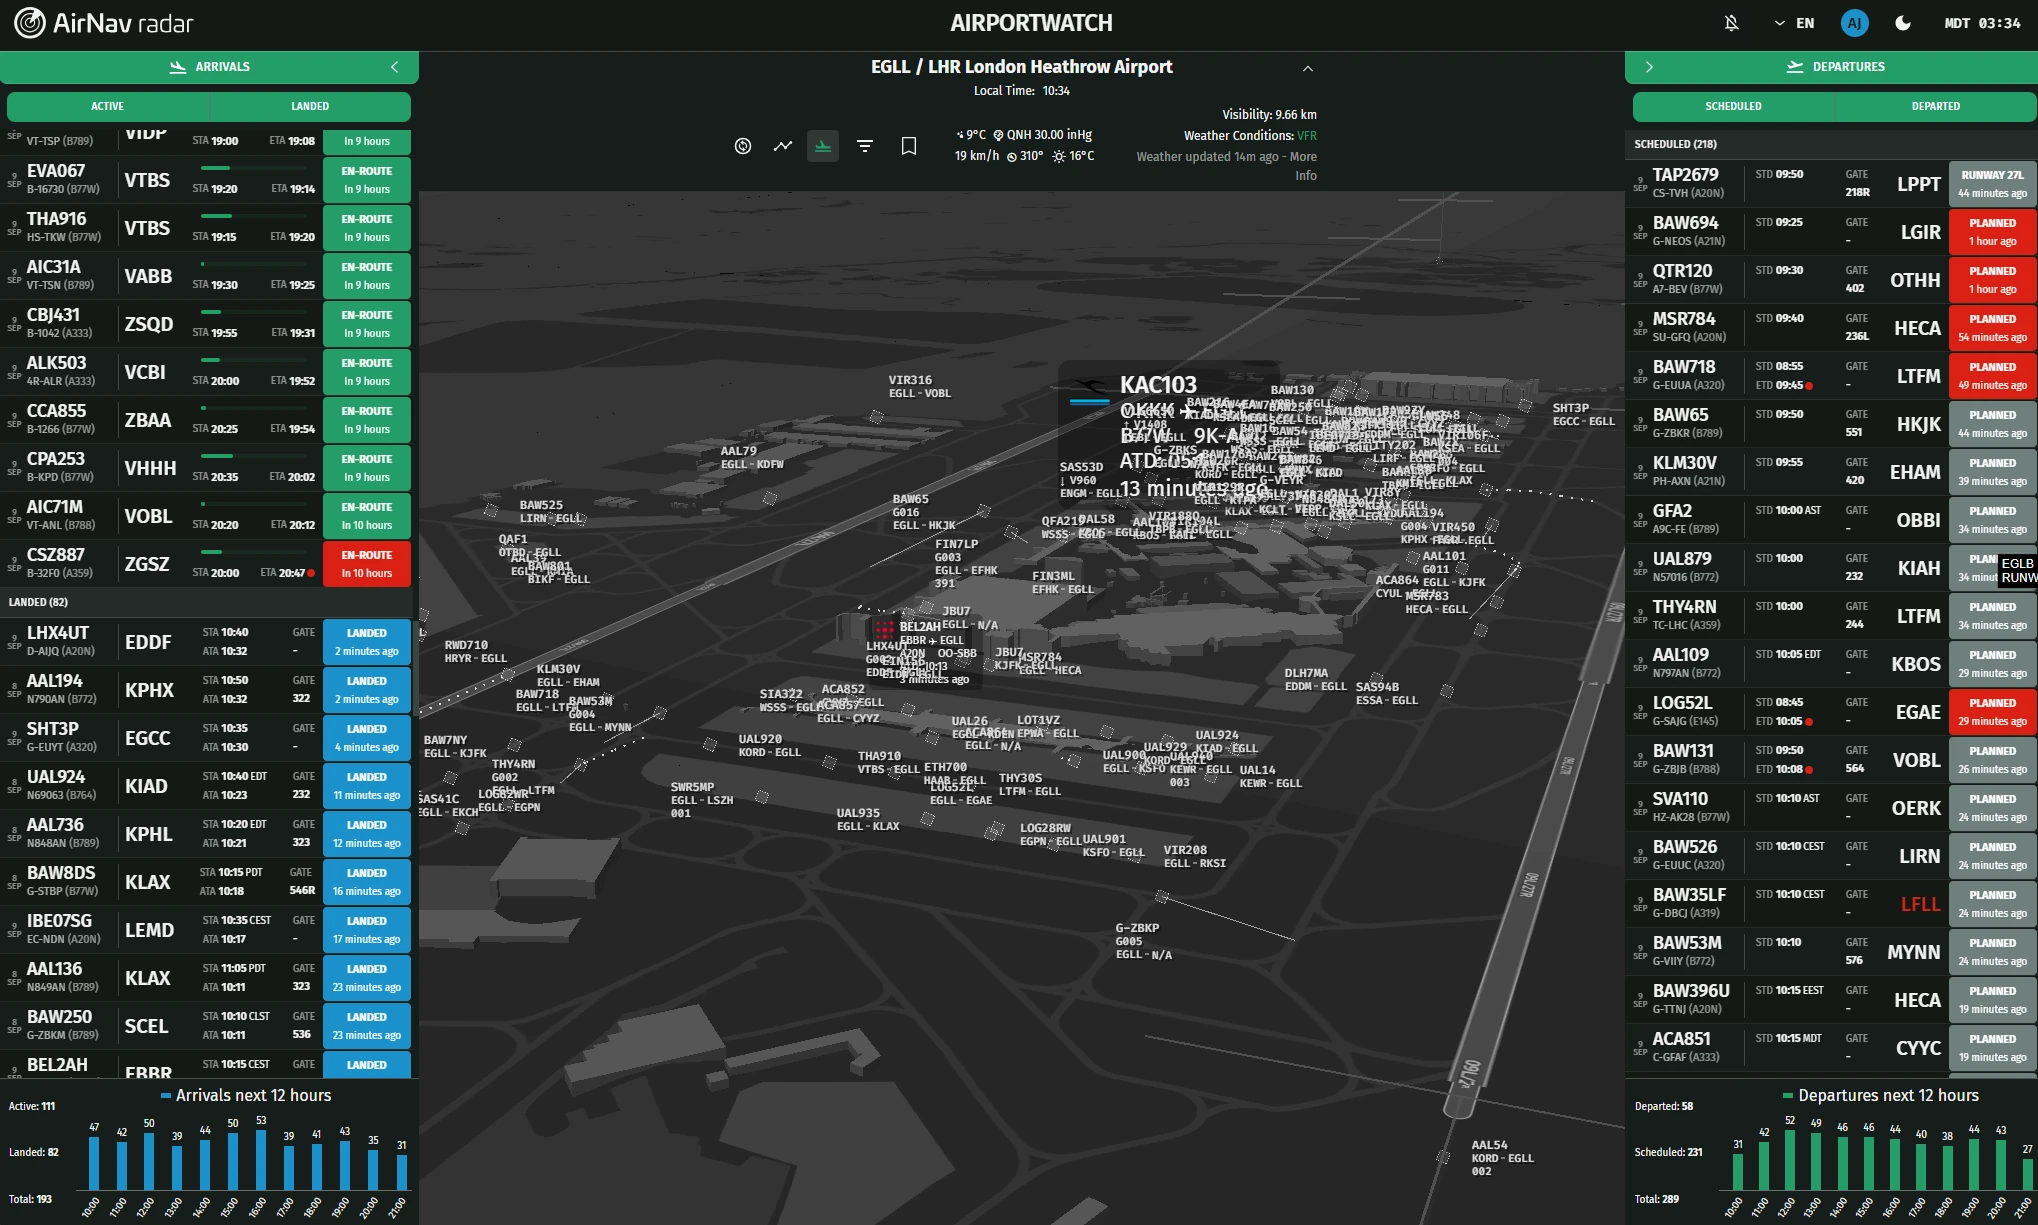The image size is (2038, 1225).
Task: Click DLH7MA aircraft label on map
Action: point(1316,680)
